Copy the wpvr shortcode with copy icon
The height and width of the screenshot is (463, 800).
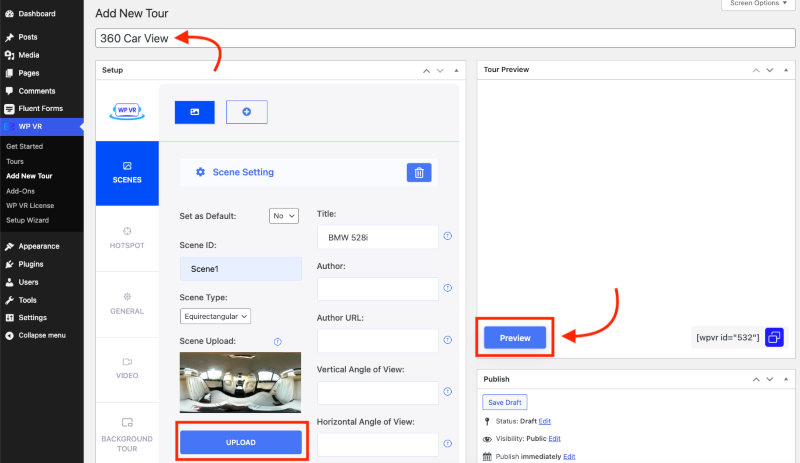775,337
